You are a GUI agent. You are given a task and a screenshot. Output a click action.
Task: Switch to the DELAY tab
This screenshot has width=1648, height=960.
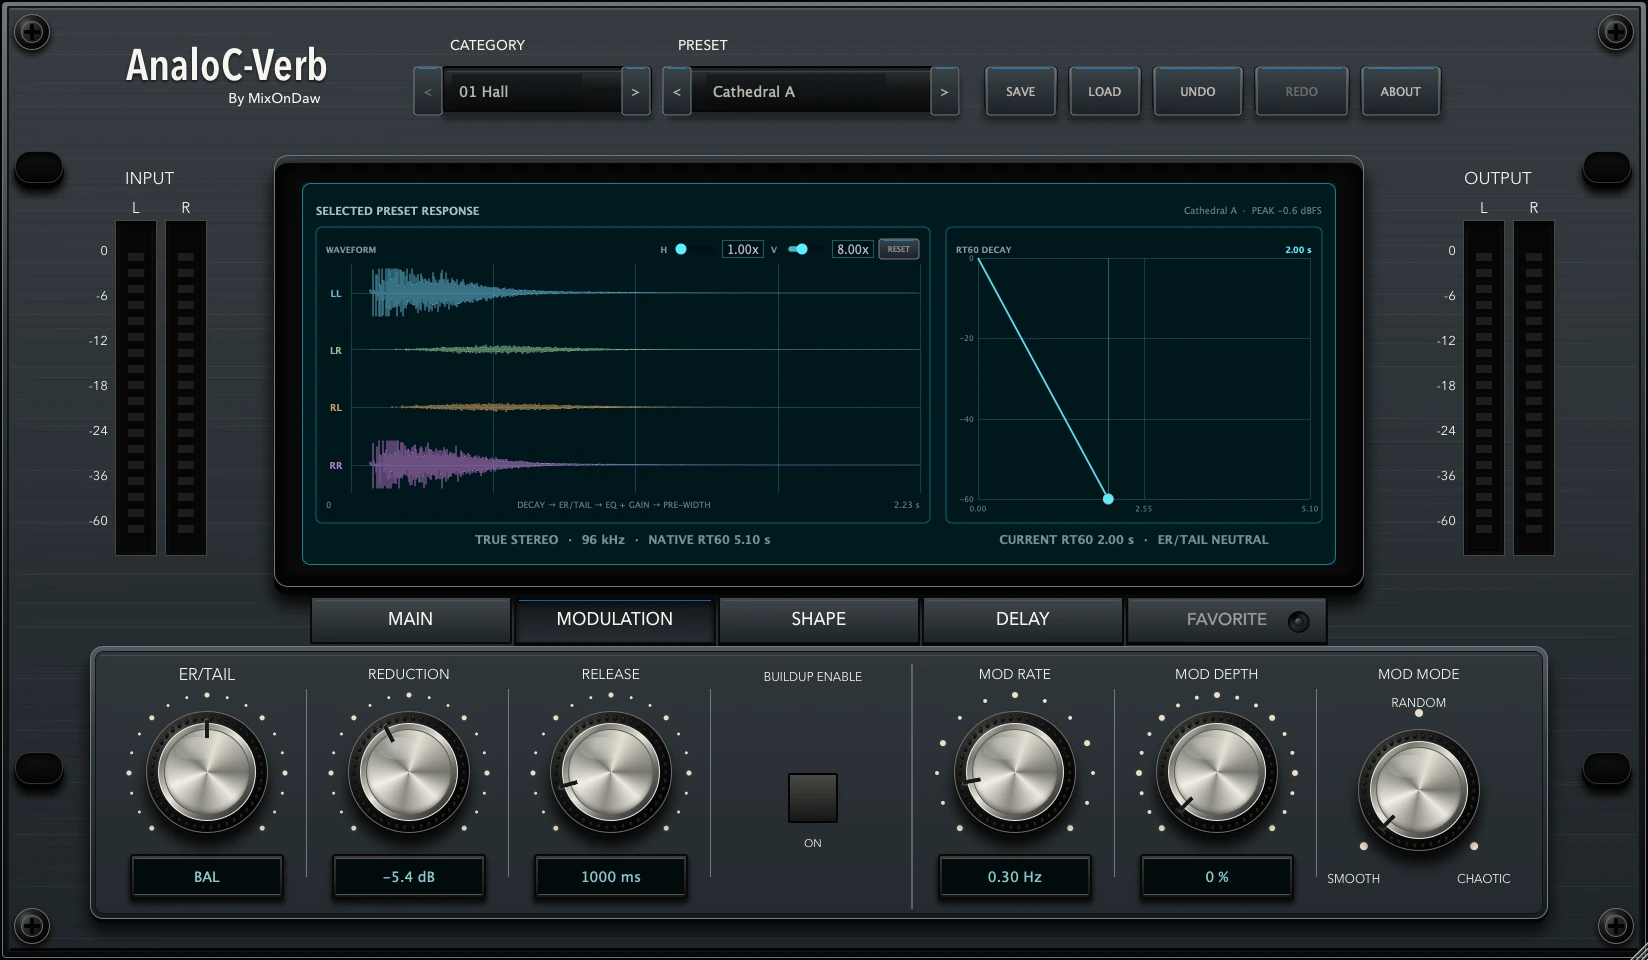(1022, 619)
